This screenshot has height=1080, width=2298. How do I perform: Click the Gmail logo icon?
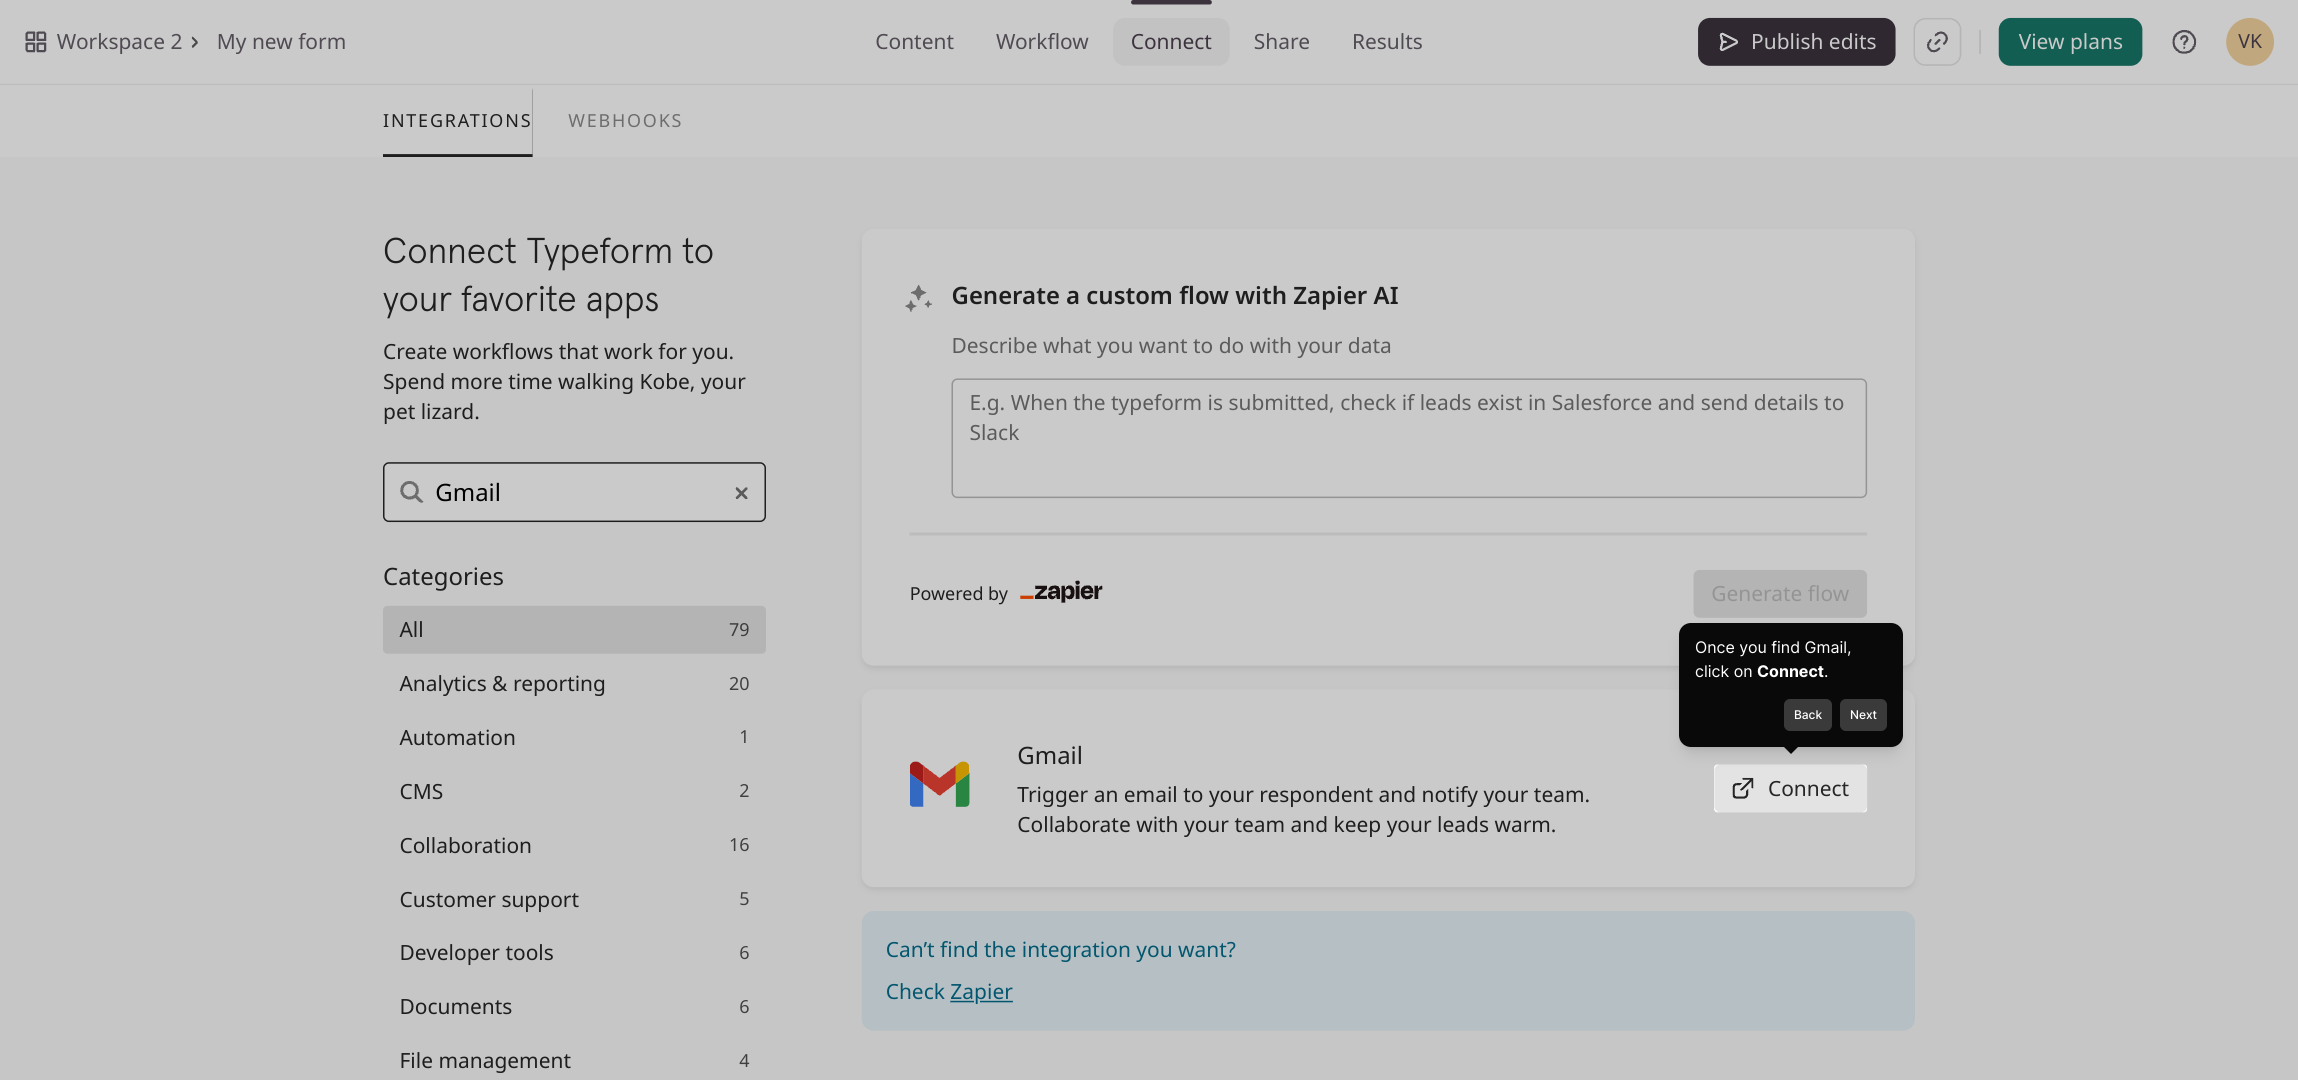[x=939, y=785]
